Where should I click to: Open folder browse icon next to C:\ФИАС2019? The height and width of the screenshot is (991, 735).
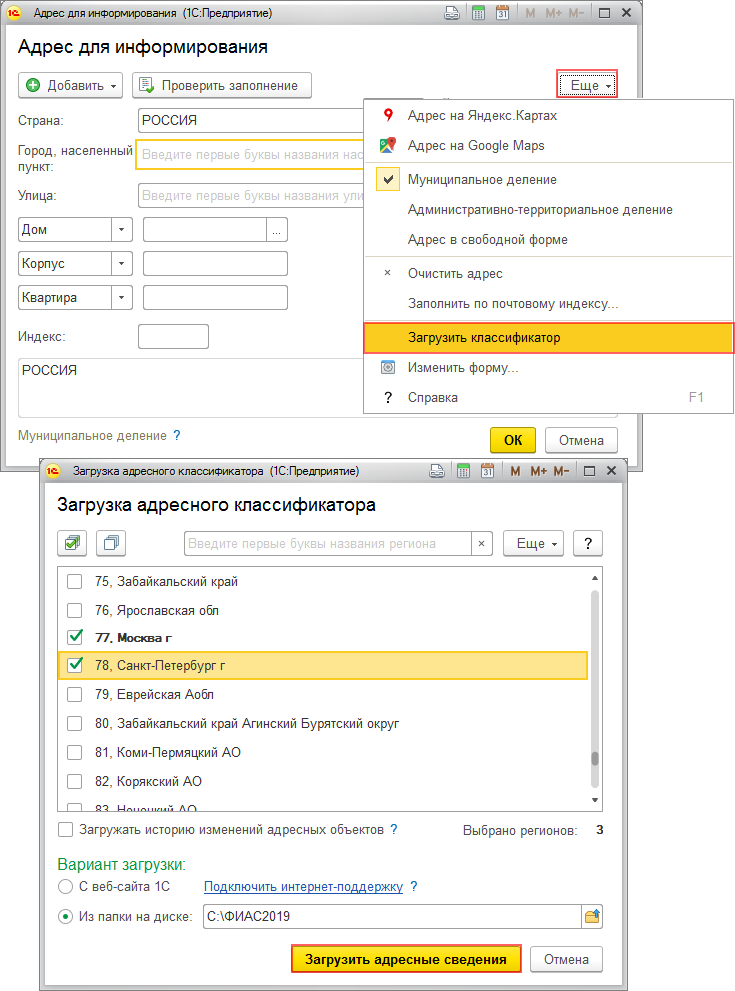pyautogui.click(x=592, y=916)
